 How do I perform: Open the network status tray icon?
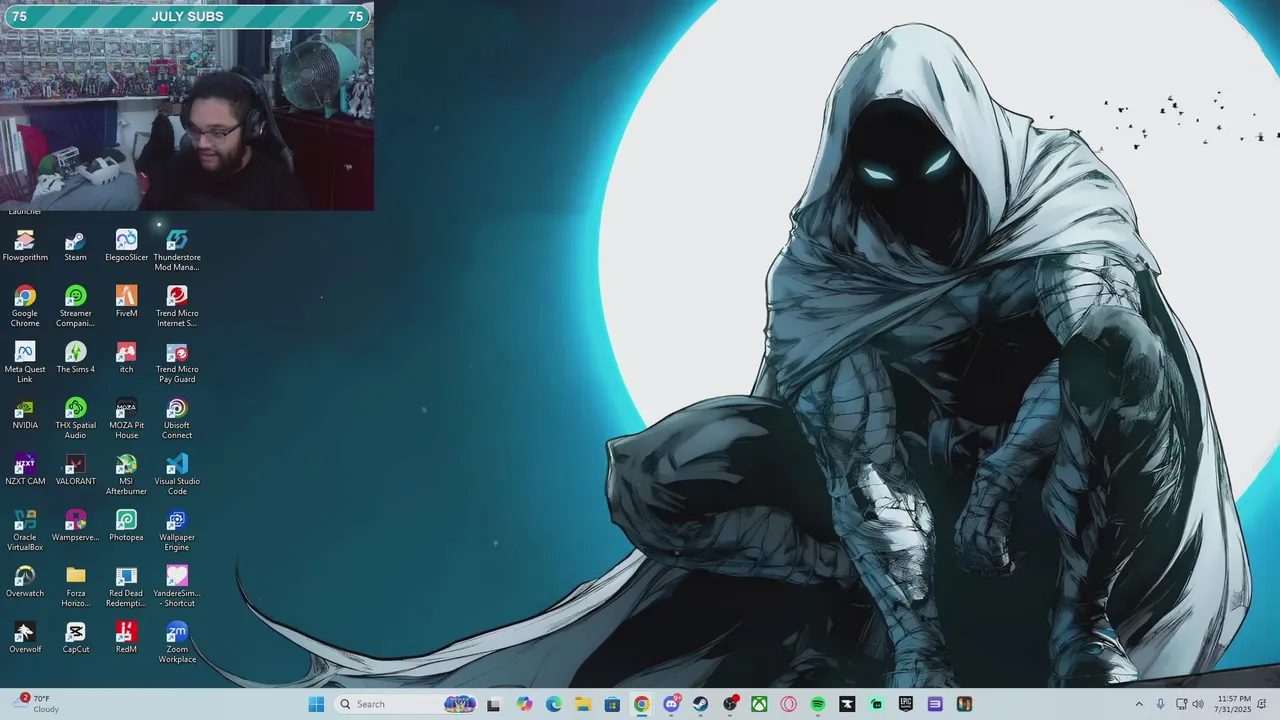tap(1181, 704)
